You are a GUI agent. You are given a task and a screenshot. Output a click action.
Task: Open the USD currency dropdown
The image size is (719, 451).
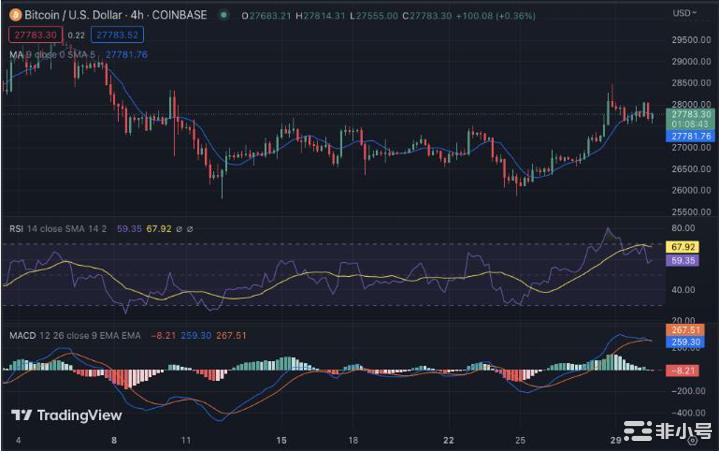[x=686, y=13]
